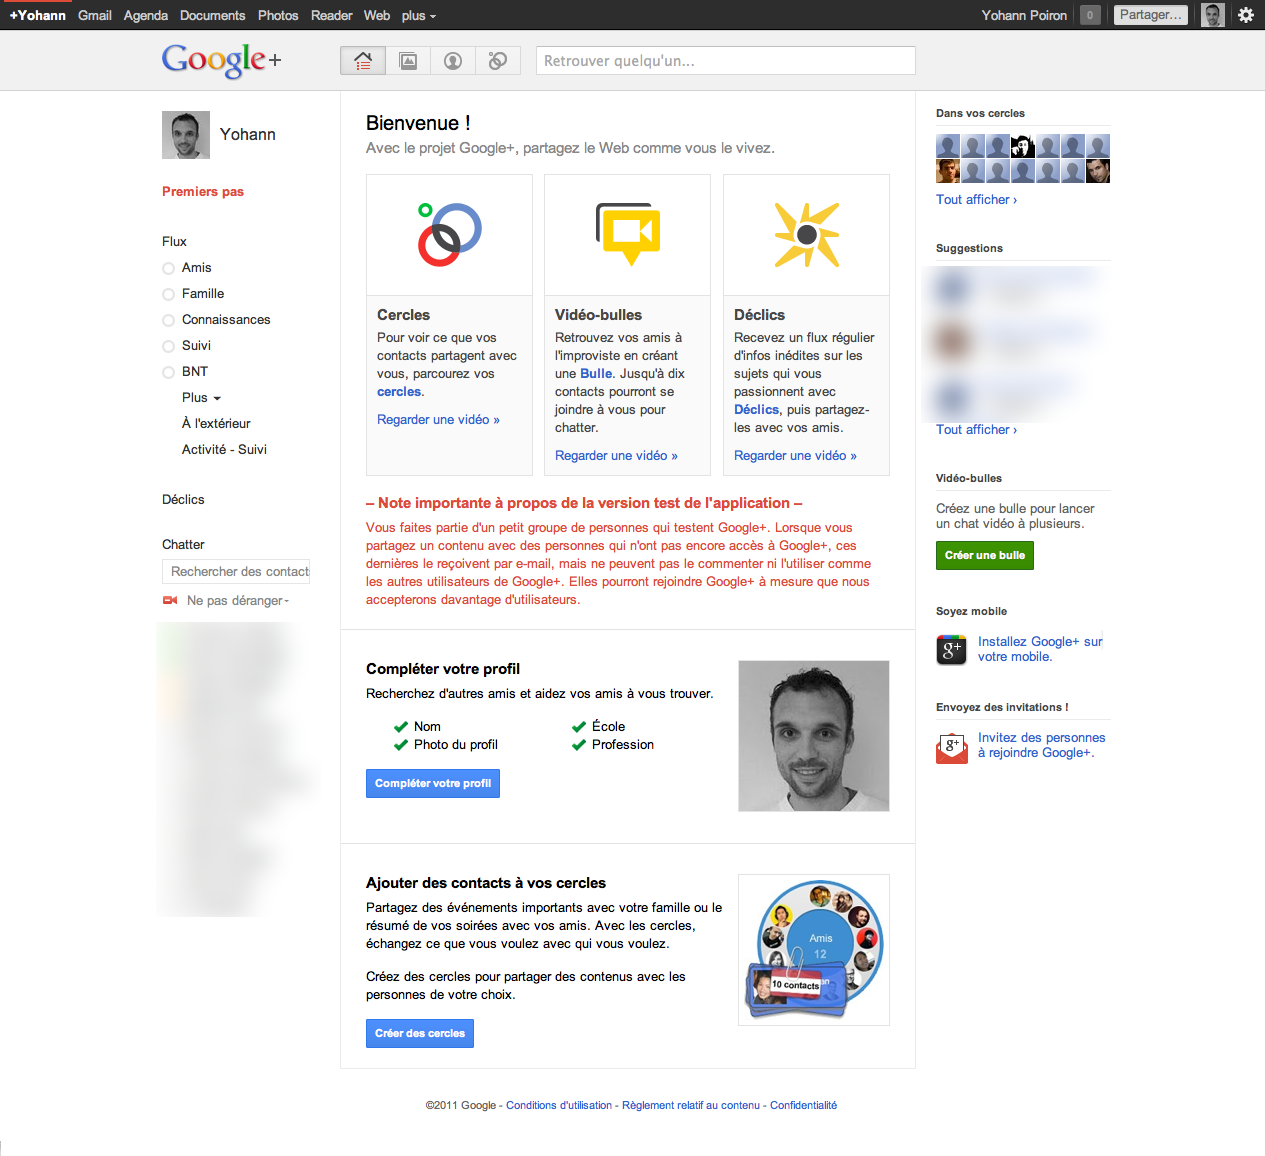The height and width of the screenshot is (1156, 1265).
Task: Click Yohann's sidebar profile photo
Action: click(186, 135)
